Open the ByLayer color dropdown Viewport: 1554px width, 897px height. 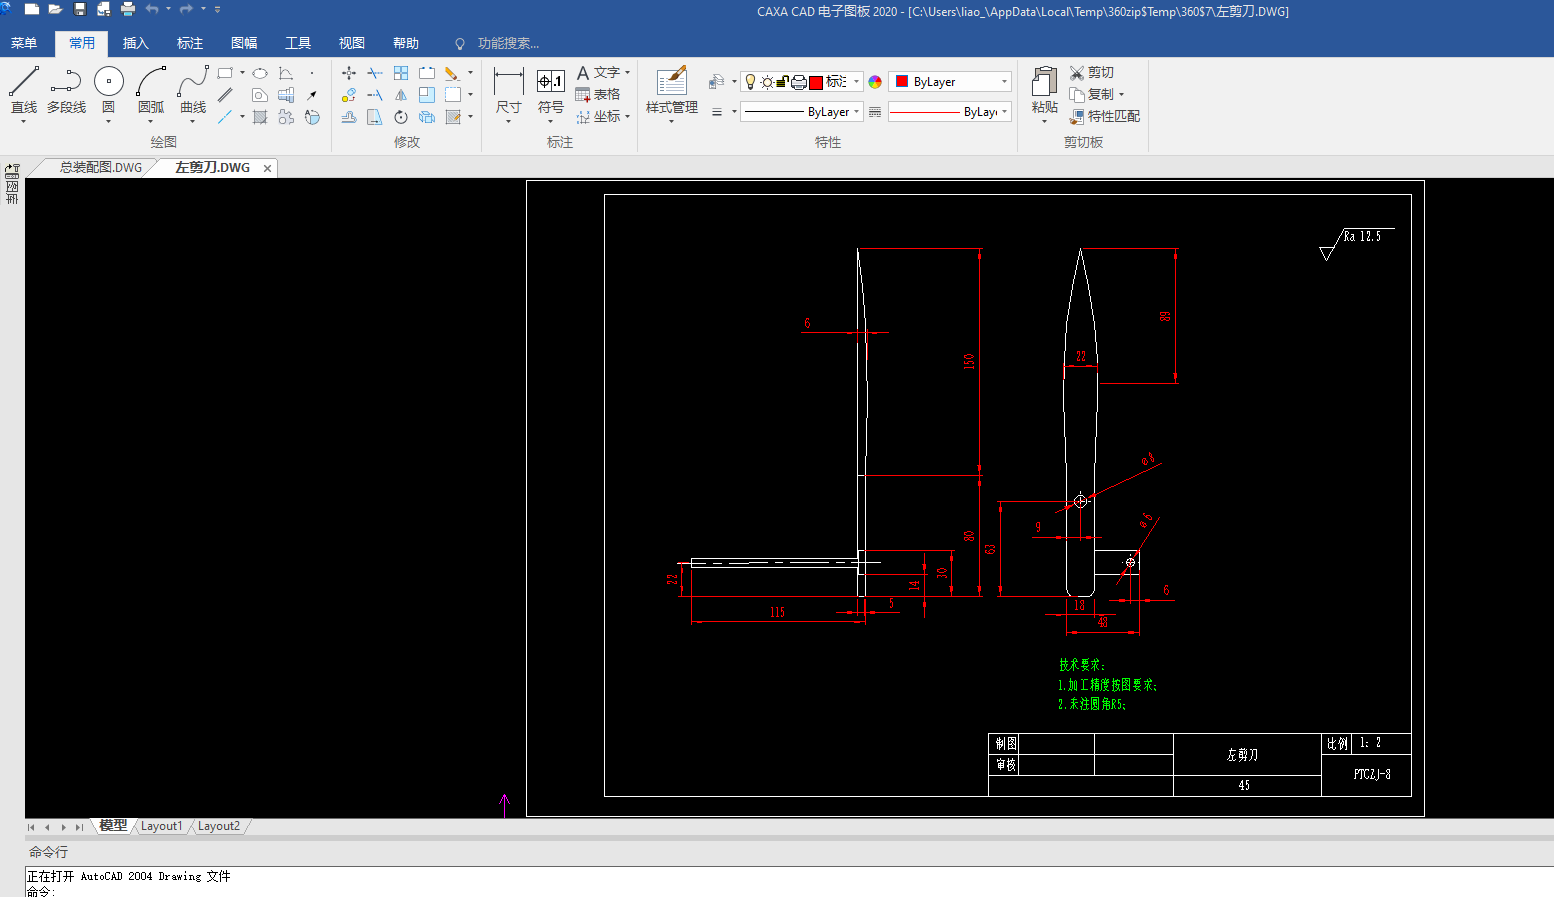(1005, 82)
